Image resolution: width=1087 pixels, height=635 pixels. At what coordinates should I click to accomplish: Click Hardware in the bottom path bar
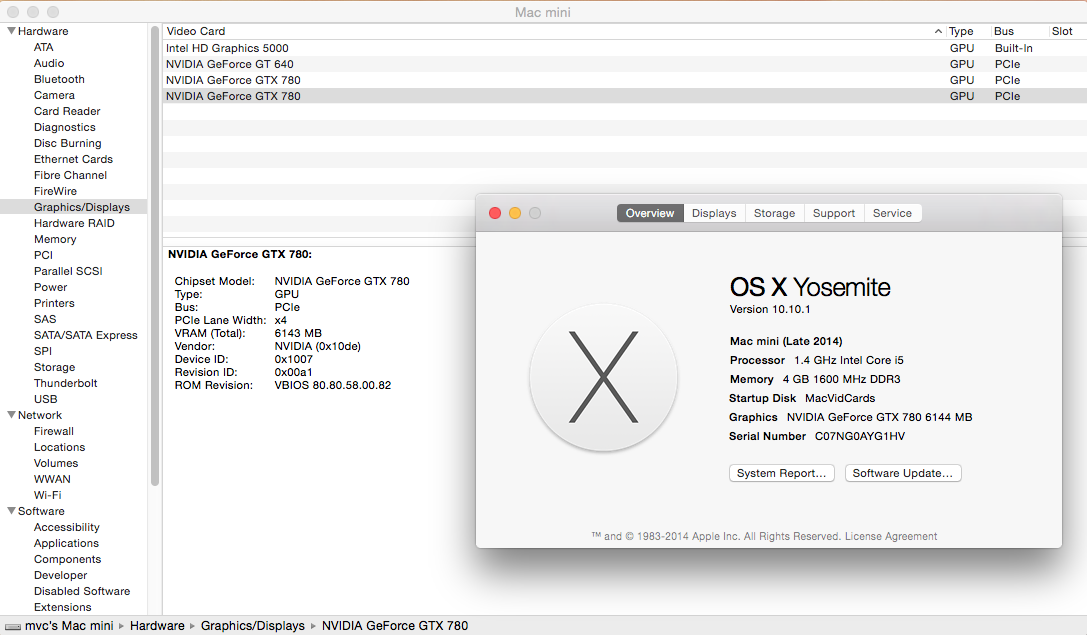point(157,626)
